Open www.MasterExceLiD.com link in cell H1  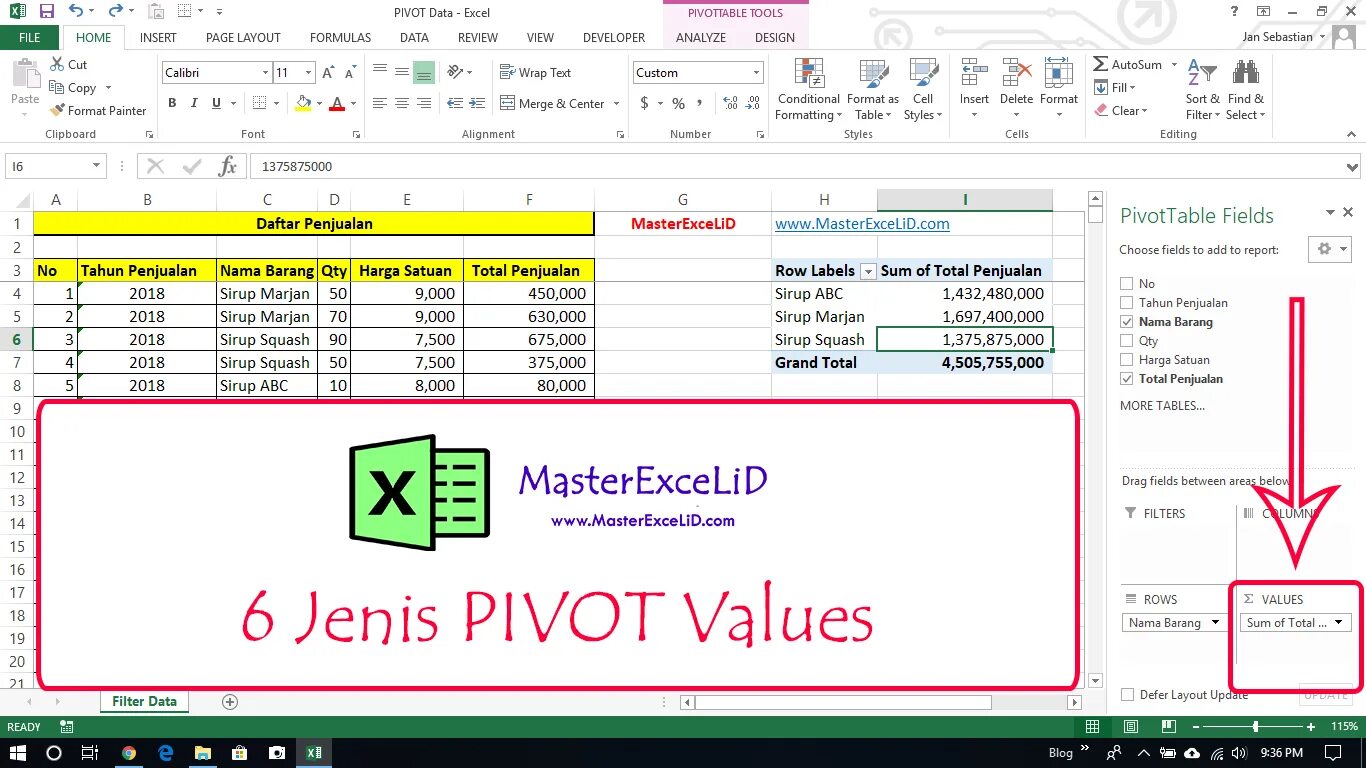[x=862, y=224]
